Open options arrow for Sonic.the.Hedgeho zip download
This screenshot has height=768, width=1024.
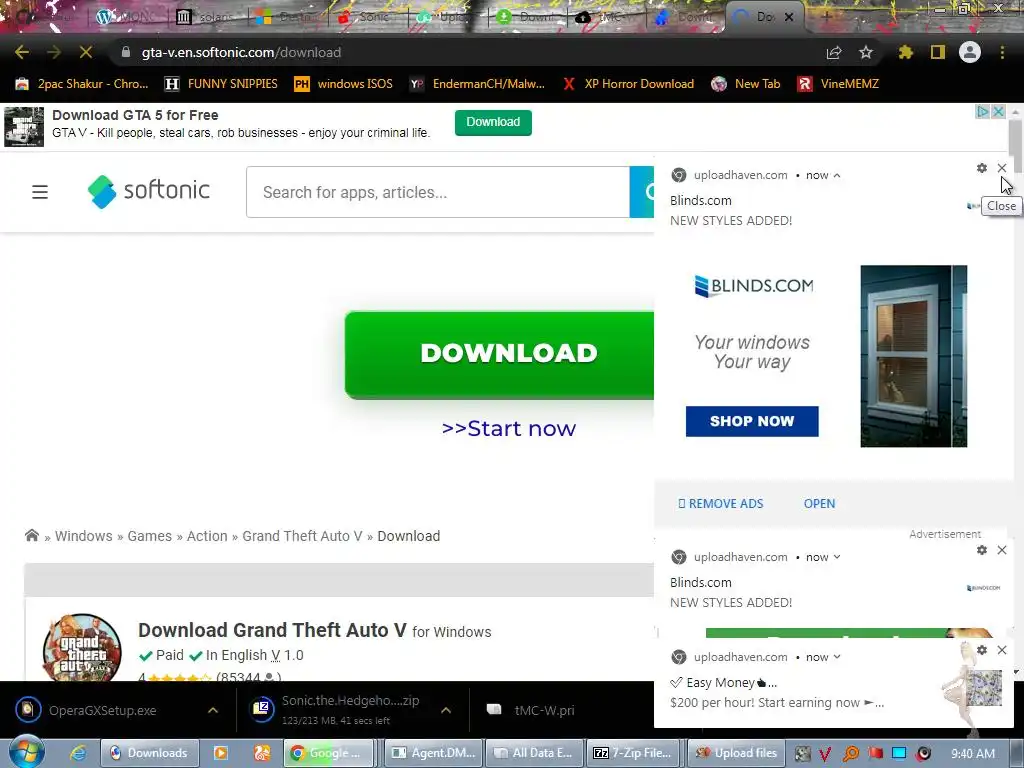[x=446, y=710]
